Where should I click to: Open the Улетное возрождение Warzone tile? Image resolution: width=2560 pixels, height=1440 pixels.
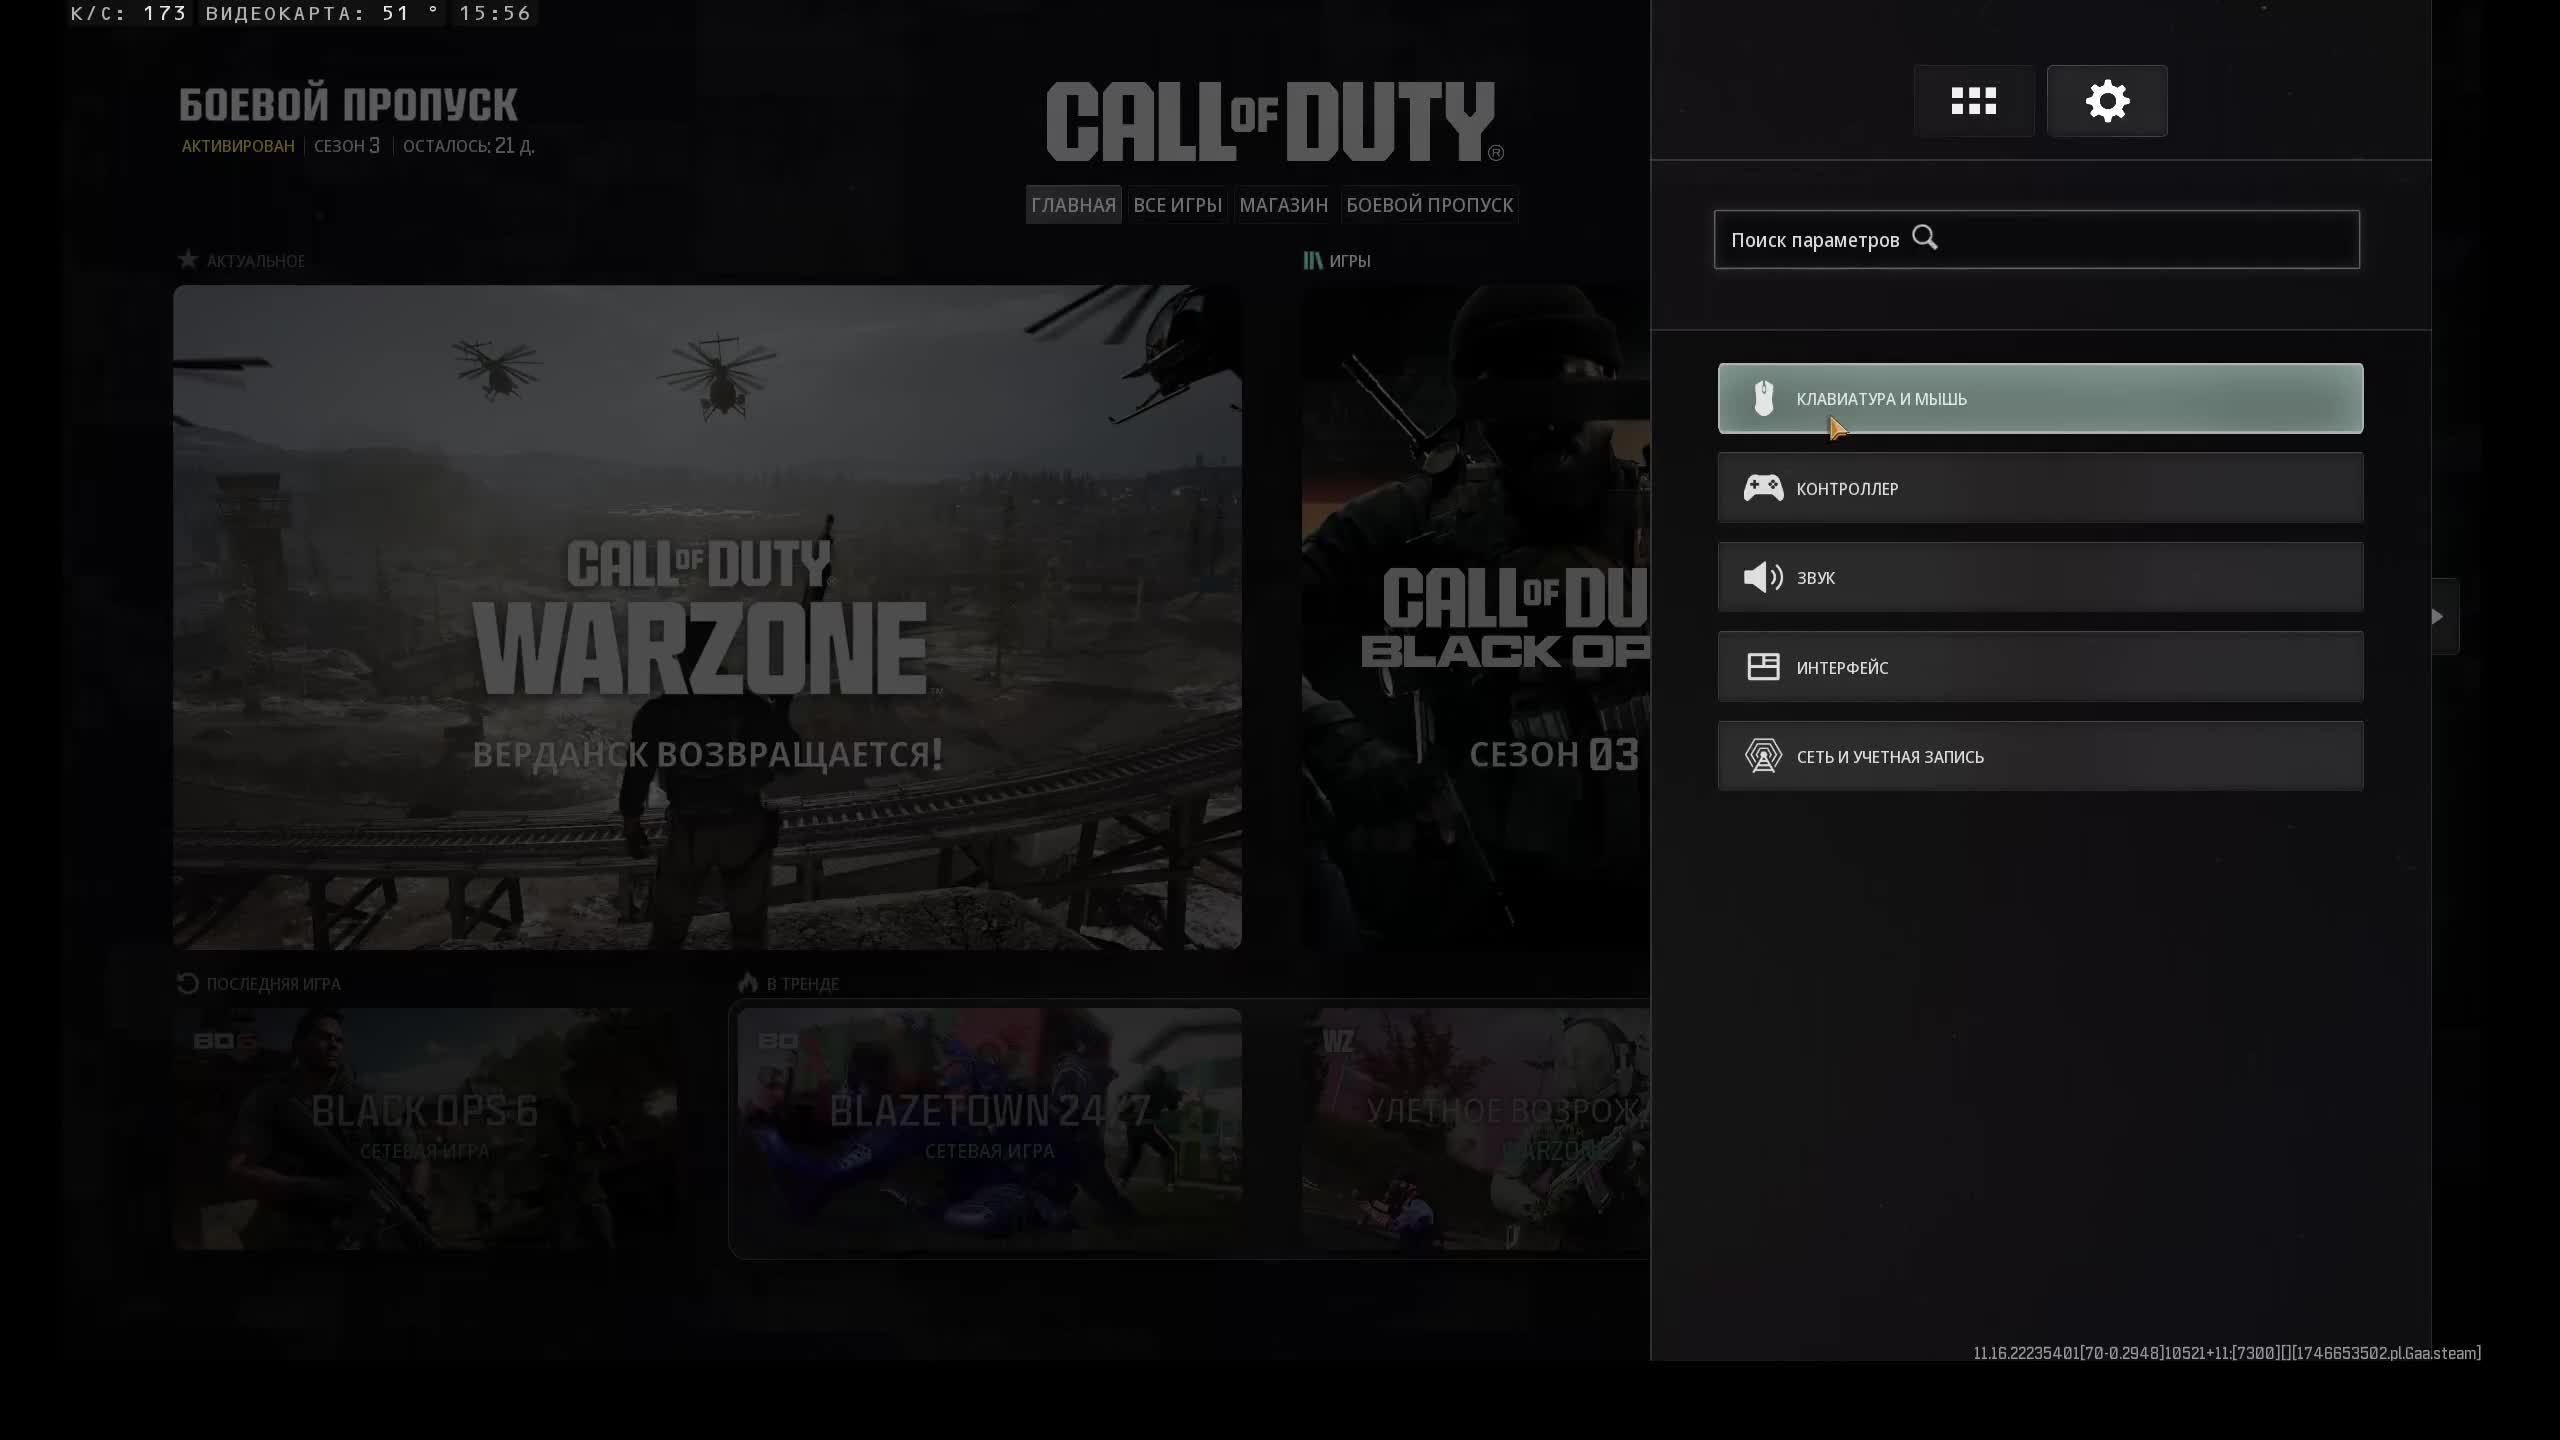[x=1475, y=1128]
